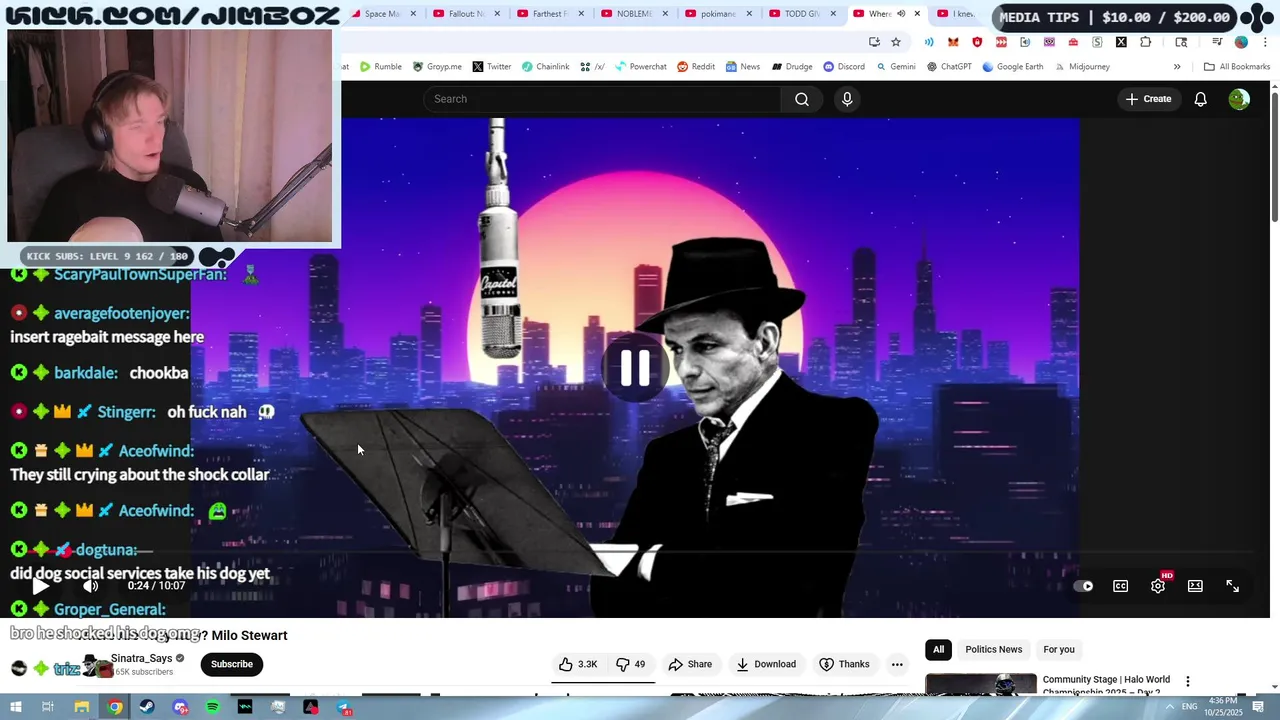The width and height of the screenshot is (1280, 720).
Task: Switch to theater mode in the player
Action: pyautogui.click(x=1195, y=586)
